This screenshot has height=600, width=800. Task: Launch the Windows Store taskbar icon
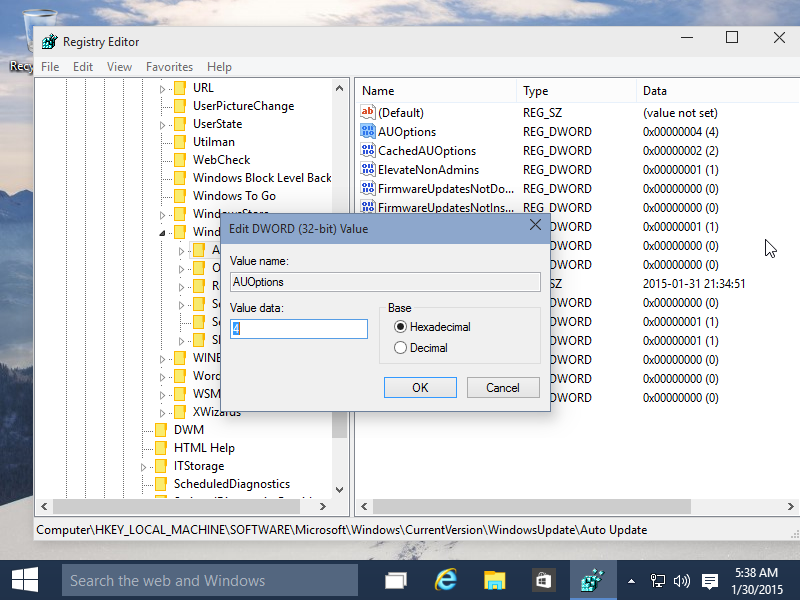pos(542,579)
